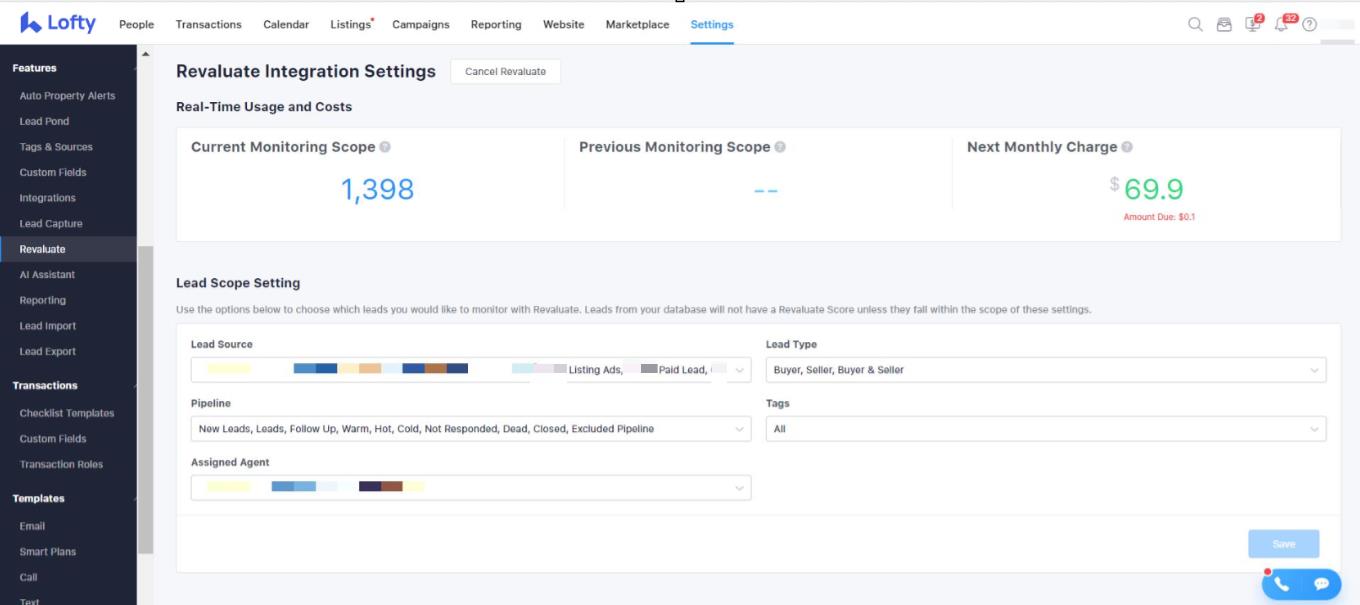
Task: Open the search icon in header
Action: [1195, 25]
